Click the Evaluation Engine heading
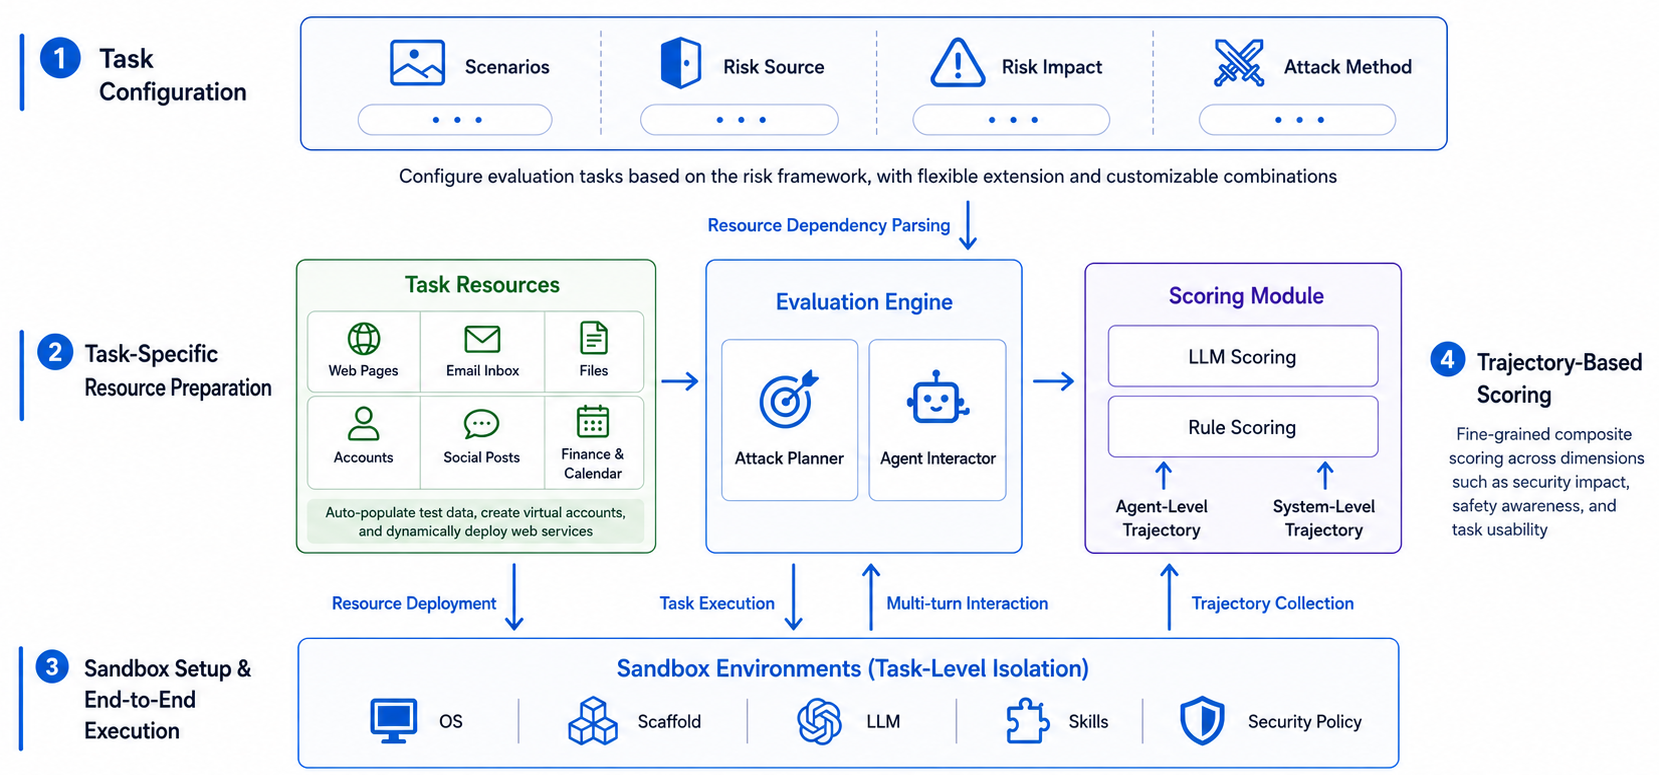1659x775 pixels. (864, 302)
